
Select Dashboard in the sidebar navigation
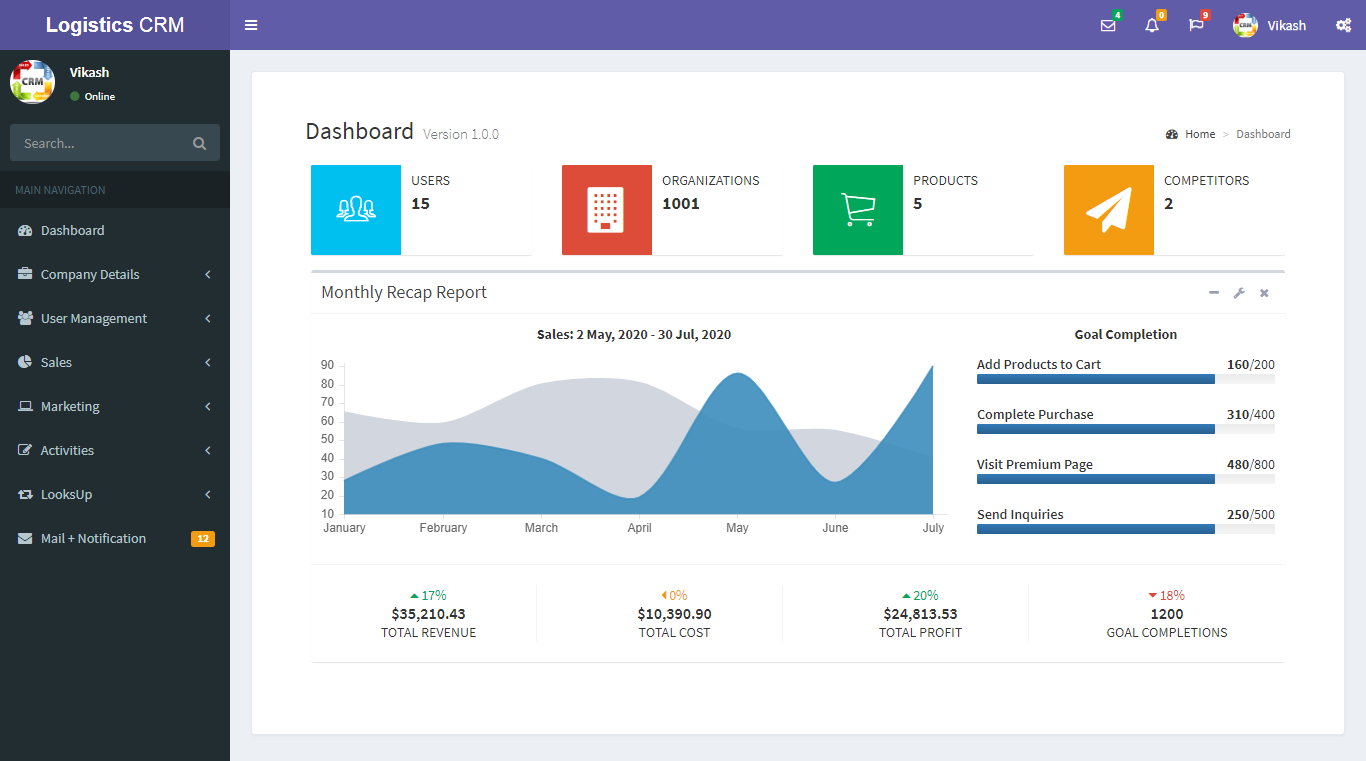pos(72,230)
